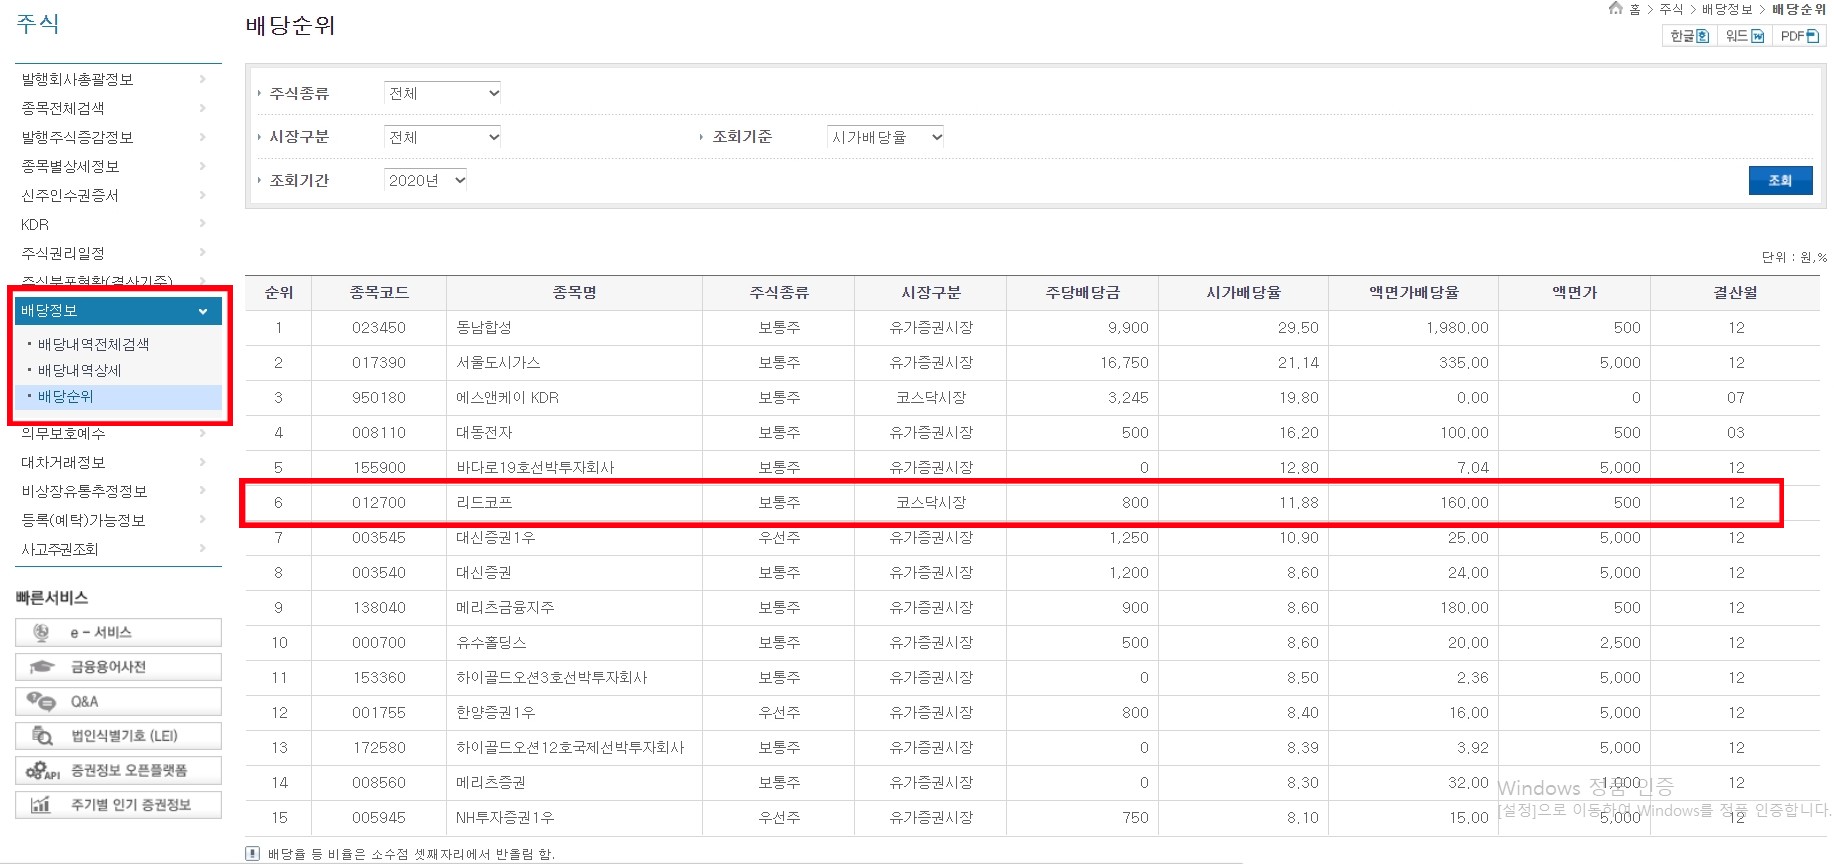Open the 시장구분 dropdown
The width and height of the screenshot is (1834, 864).
(443, 137)
